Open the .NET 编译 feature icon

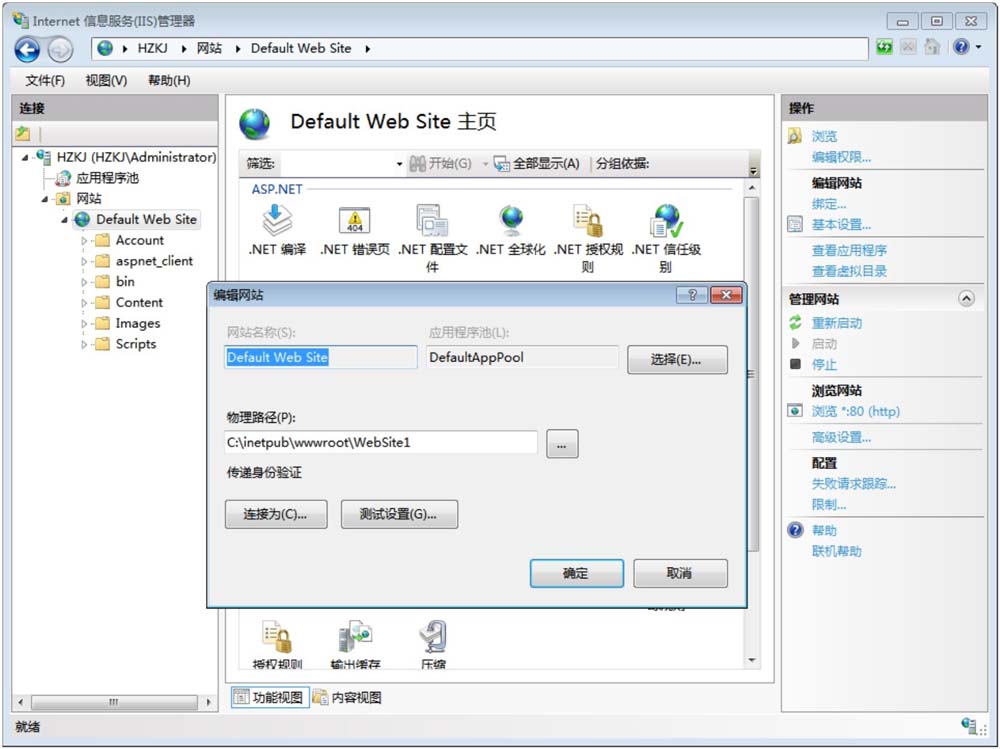tap(277, 231)
